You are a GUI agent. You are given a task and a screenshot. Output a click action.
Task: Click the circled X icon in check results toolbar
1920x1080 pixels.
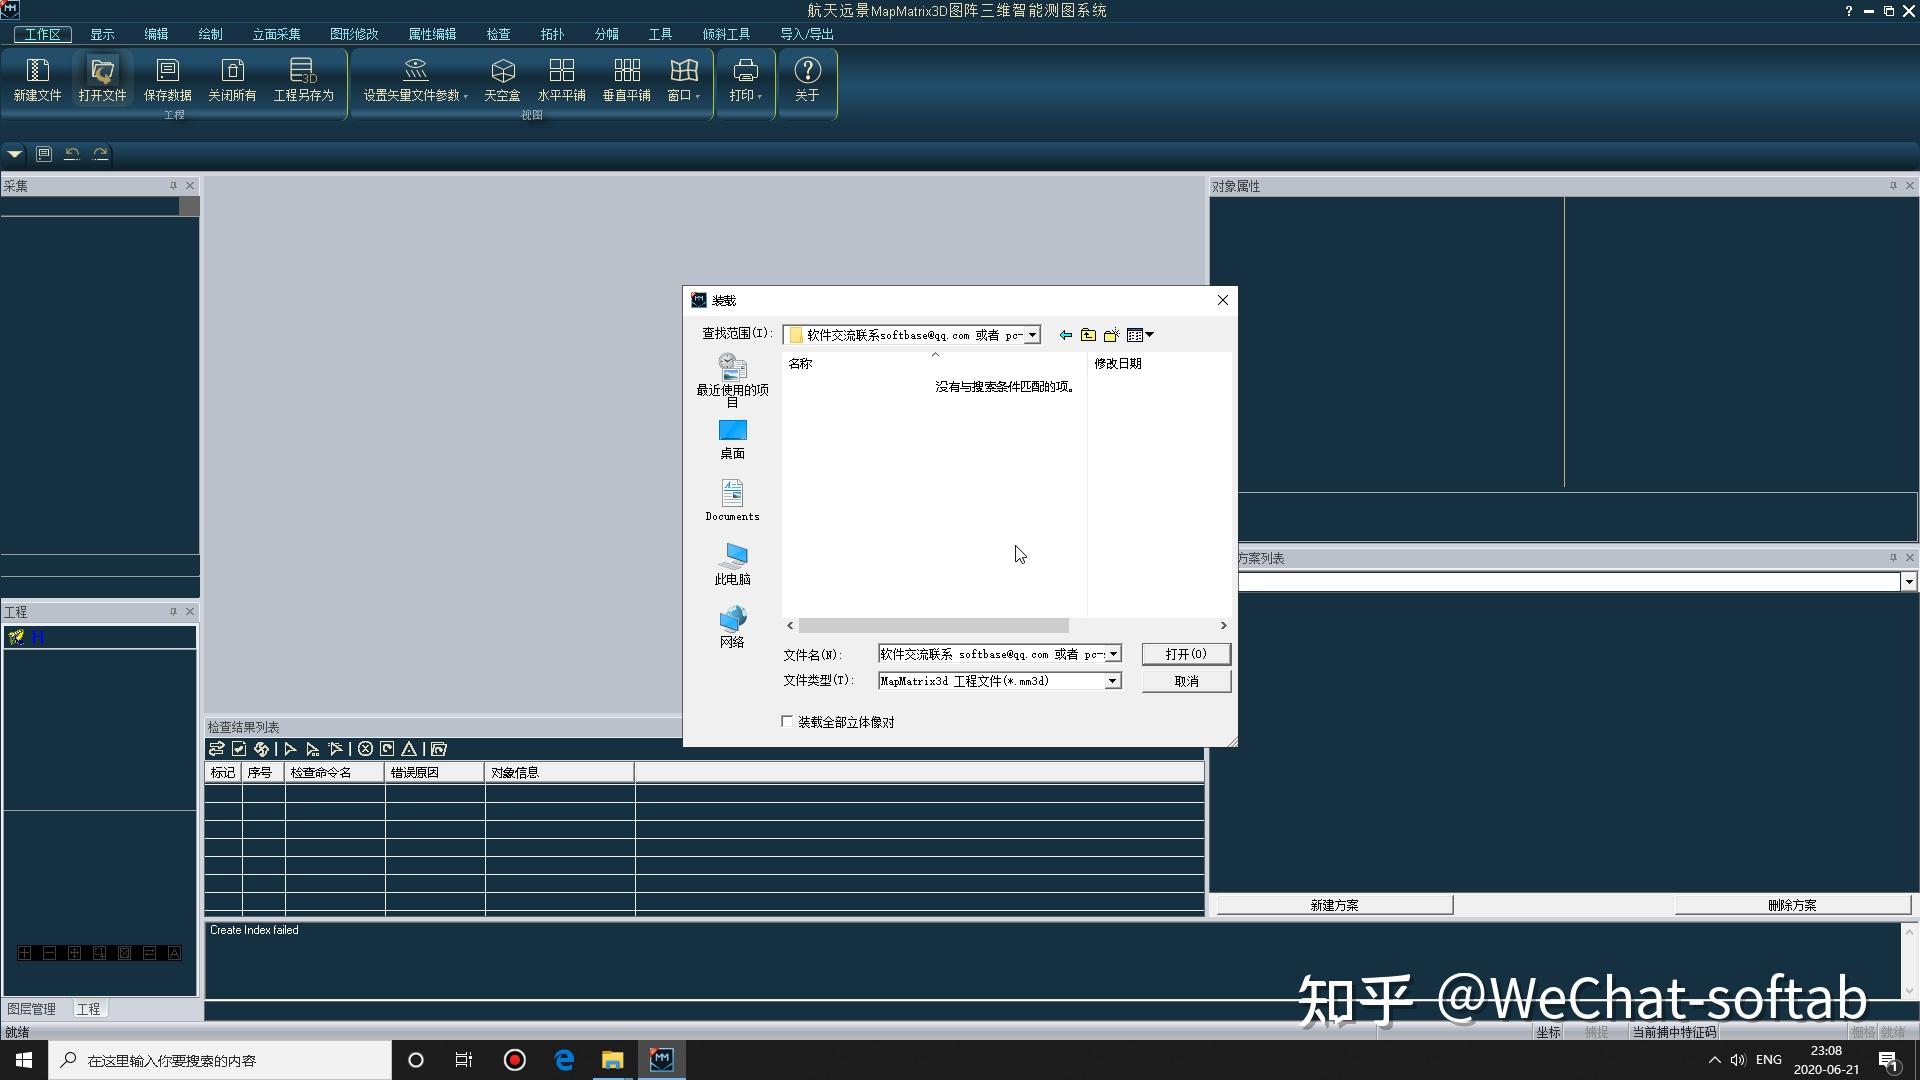[x=365, y=749]
